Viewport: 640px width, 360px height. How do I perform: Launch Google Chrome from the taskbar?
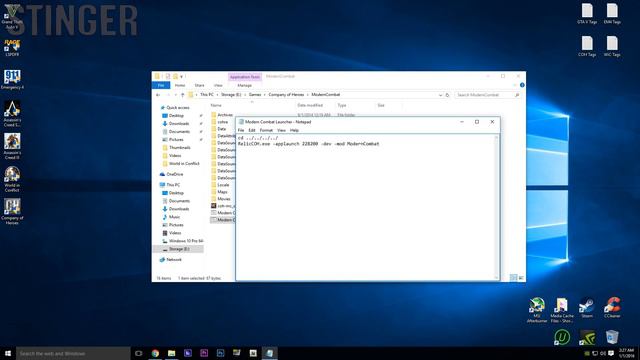click(x=155, y=353)
